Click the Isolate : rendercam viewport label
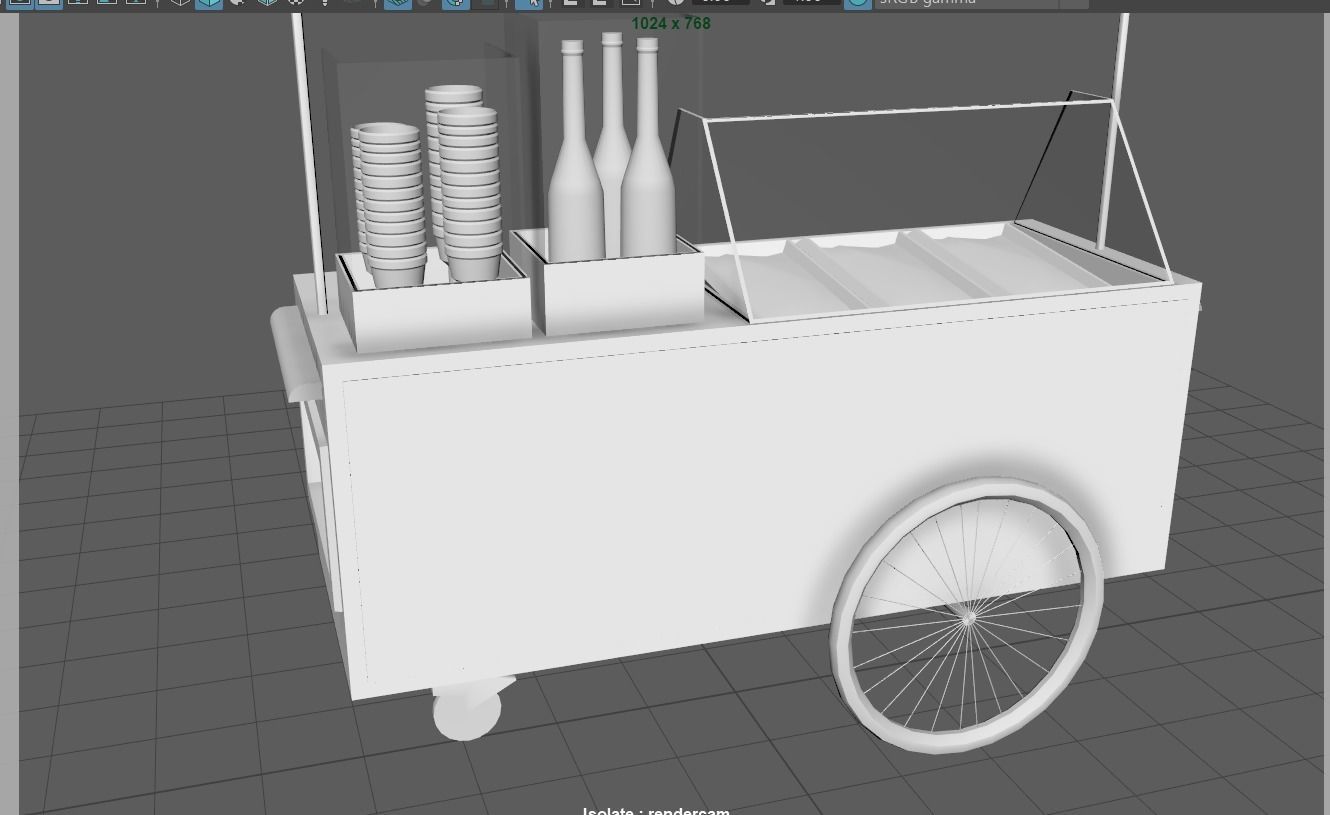 (656, 810)
